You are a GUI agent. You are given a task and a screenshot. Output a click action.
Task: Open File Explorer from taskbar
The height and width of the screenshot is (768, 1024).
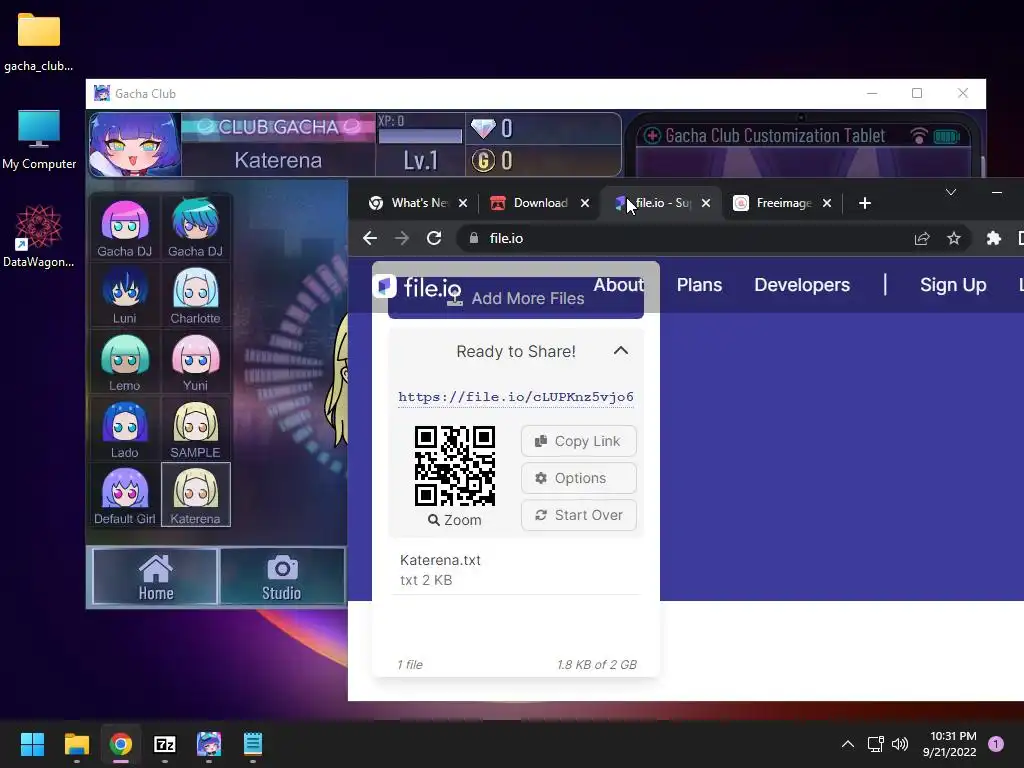click(76, 744)
